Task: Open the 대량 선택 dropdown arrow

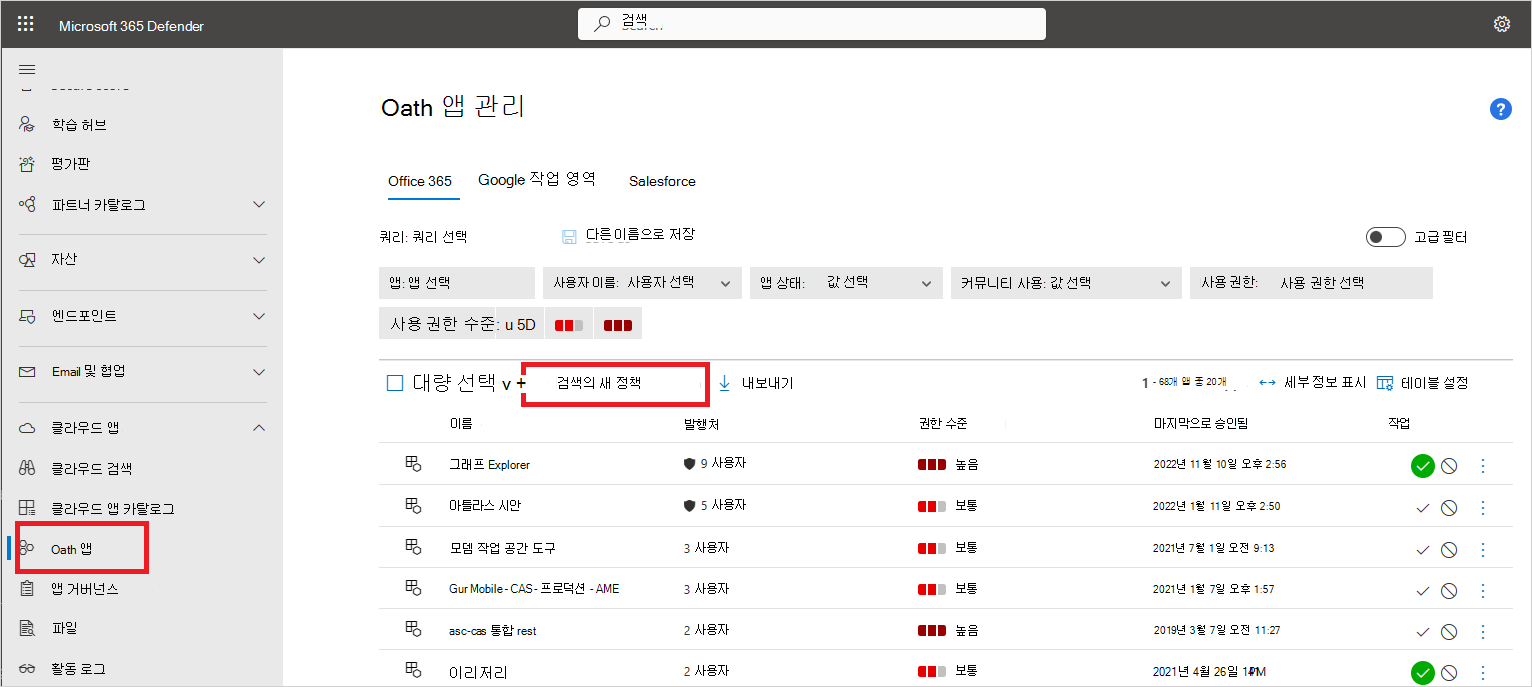Action: (506, 383)
